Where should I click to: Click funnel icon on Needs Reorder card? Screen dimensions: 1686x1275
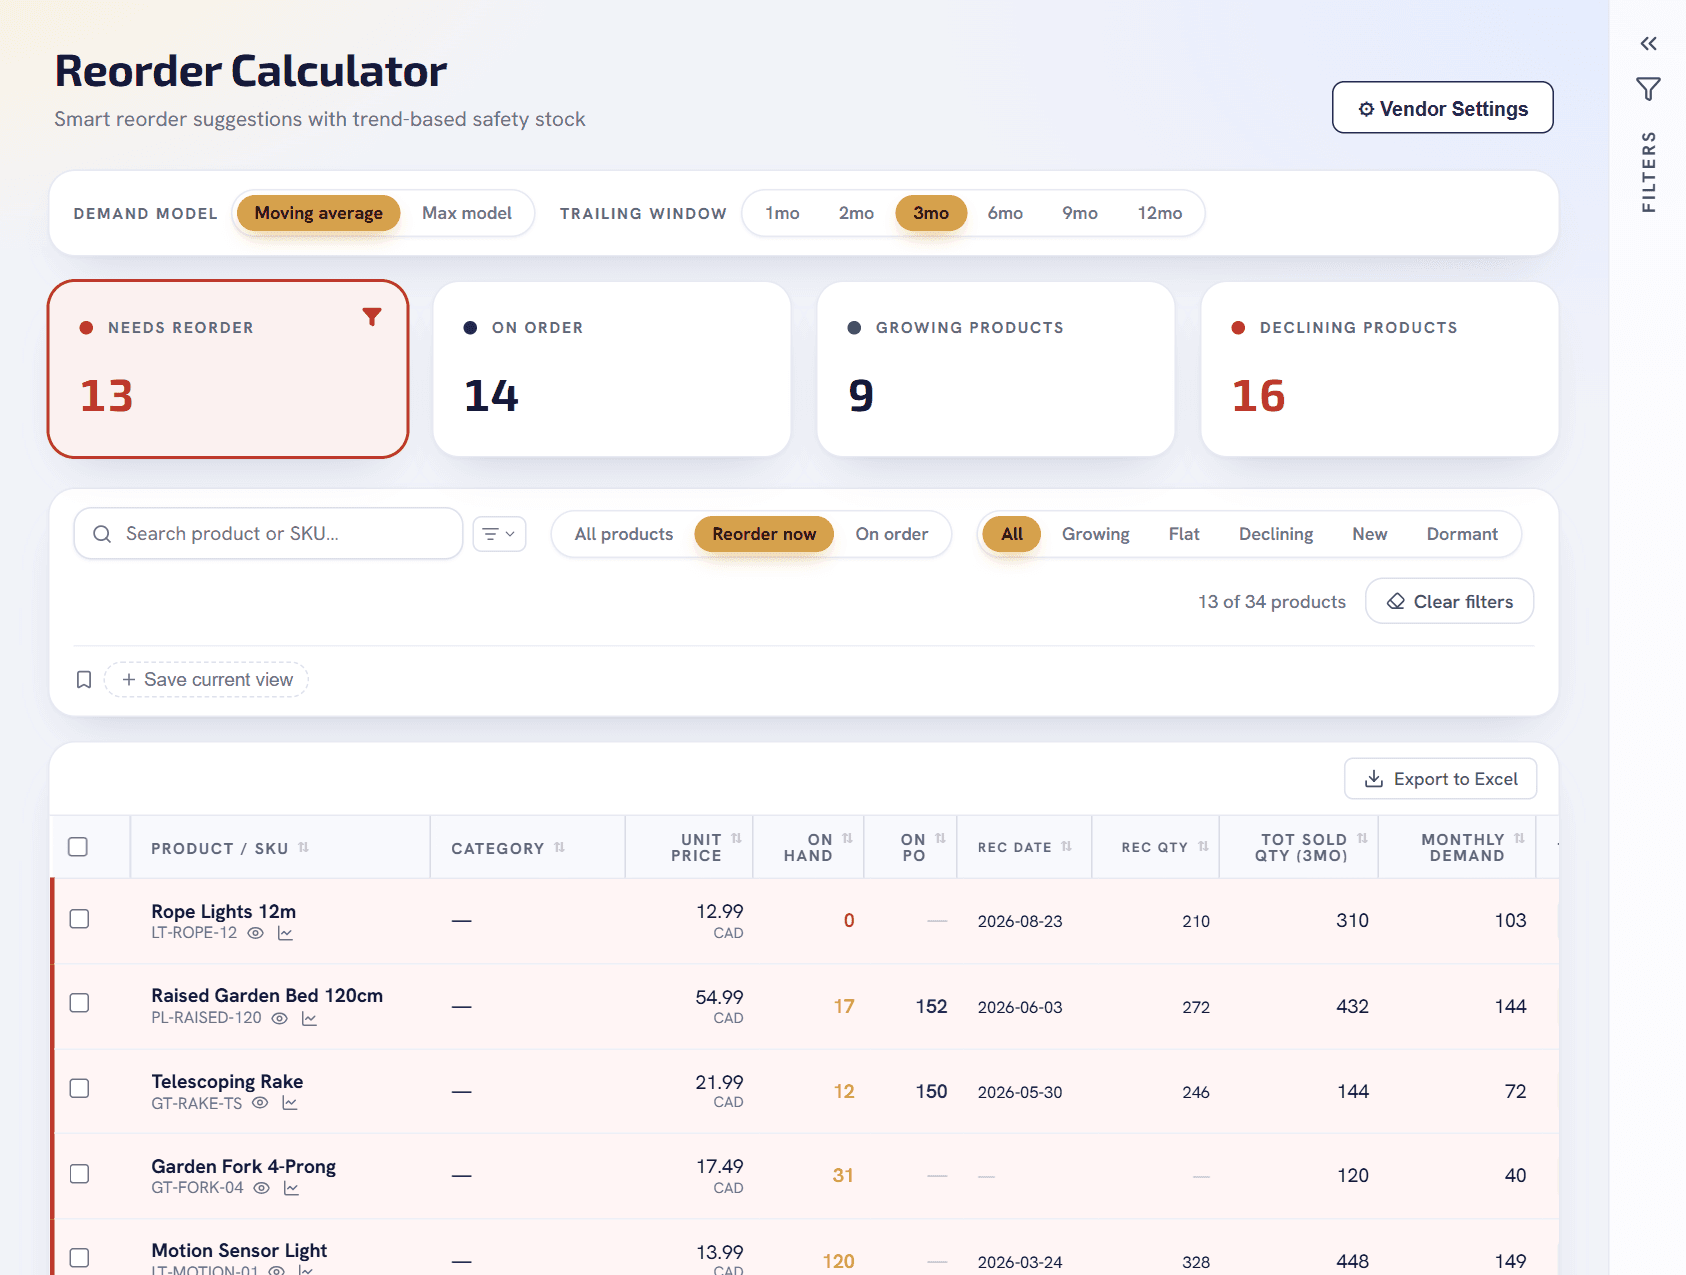372,317
